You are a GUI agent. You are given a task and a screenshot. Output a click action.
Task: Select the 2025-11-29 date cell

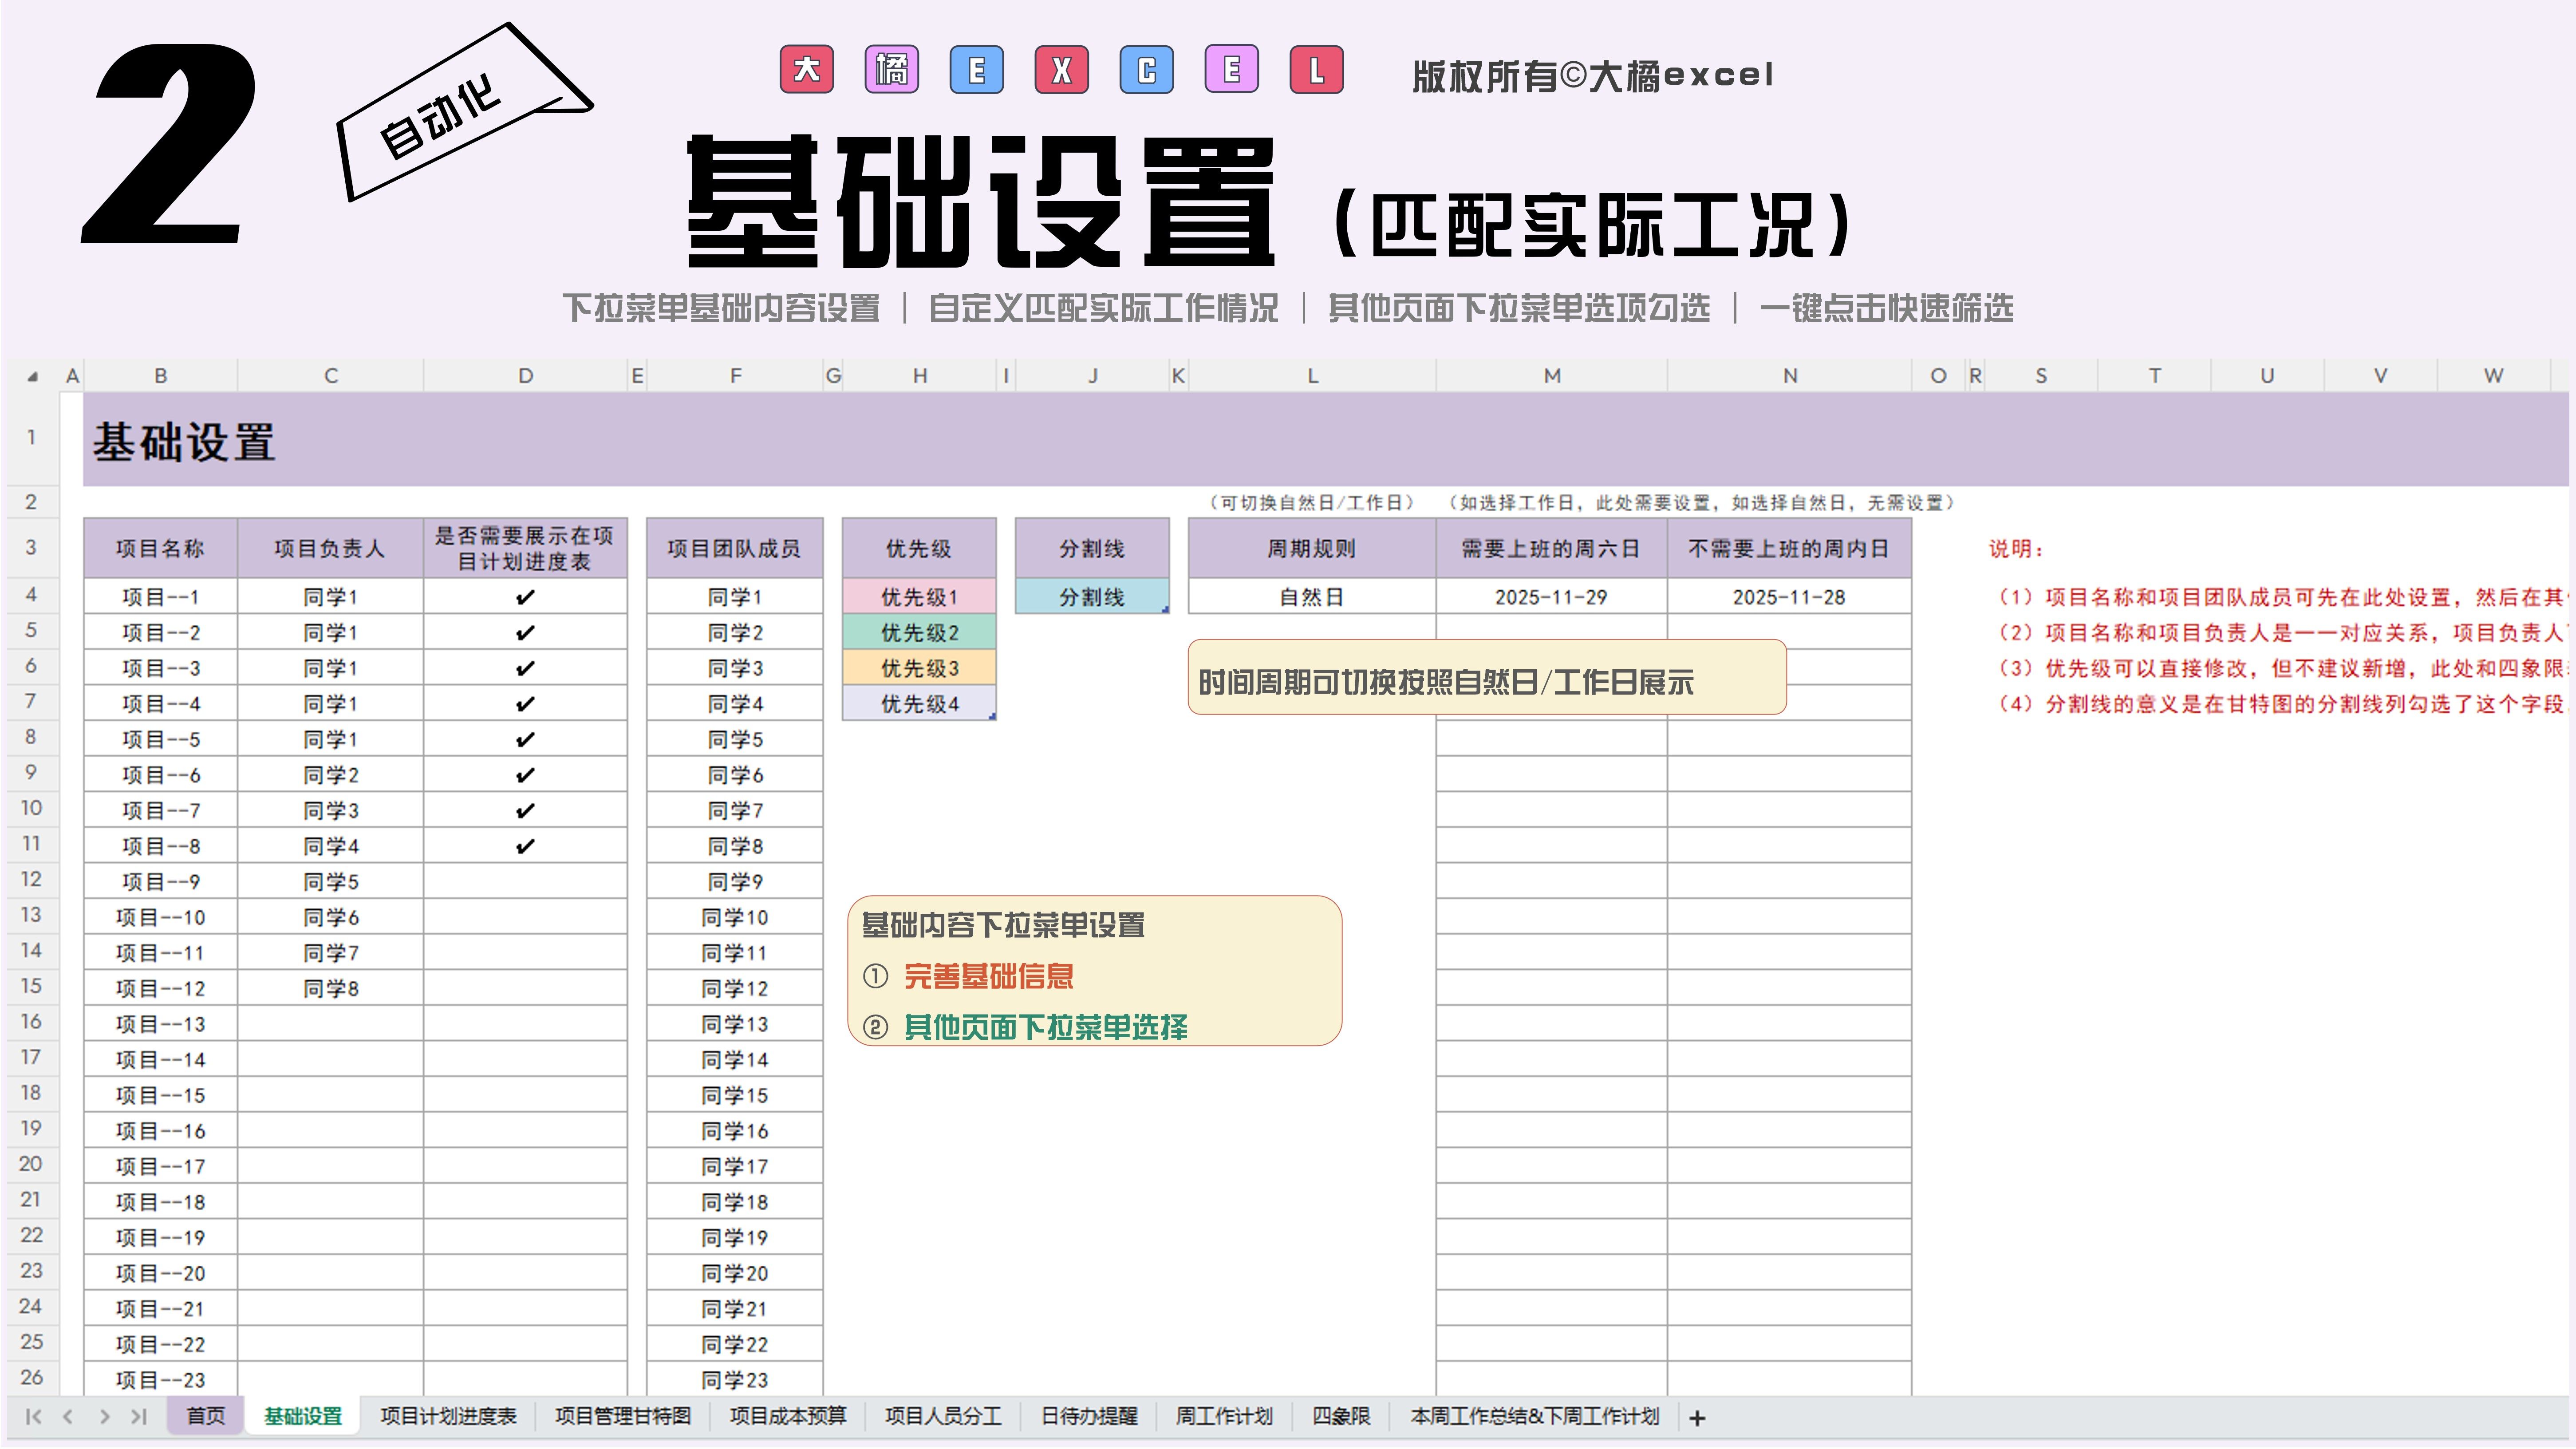(x=1550, y=597)
